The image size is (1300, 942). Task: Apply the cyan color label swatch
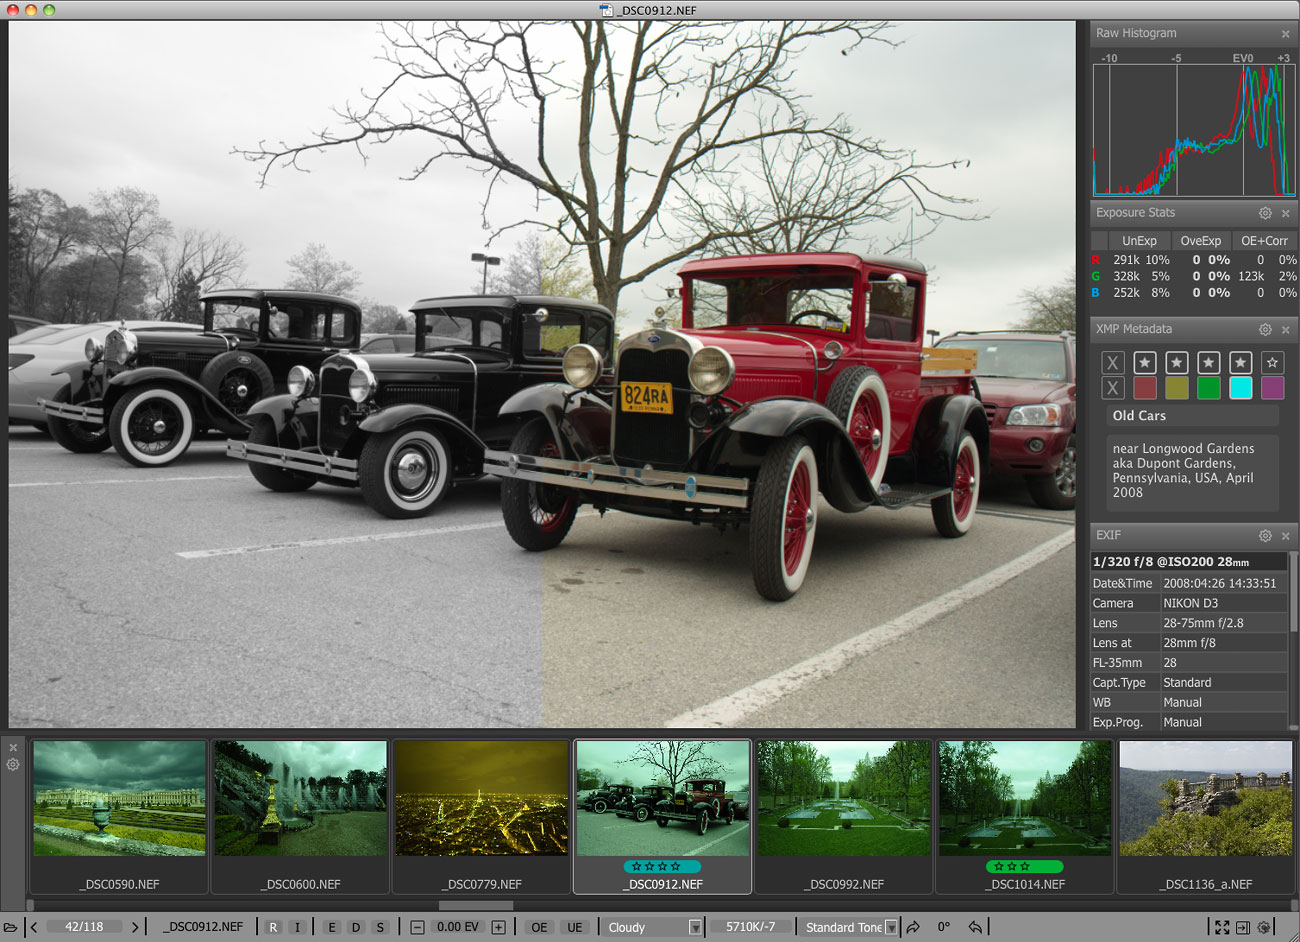click(x=1240, y=388)
